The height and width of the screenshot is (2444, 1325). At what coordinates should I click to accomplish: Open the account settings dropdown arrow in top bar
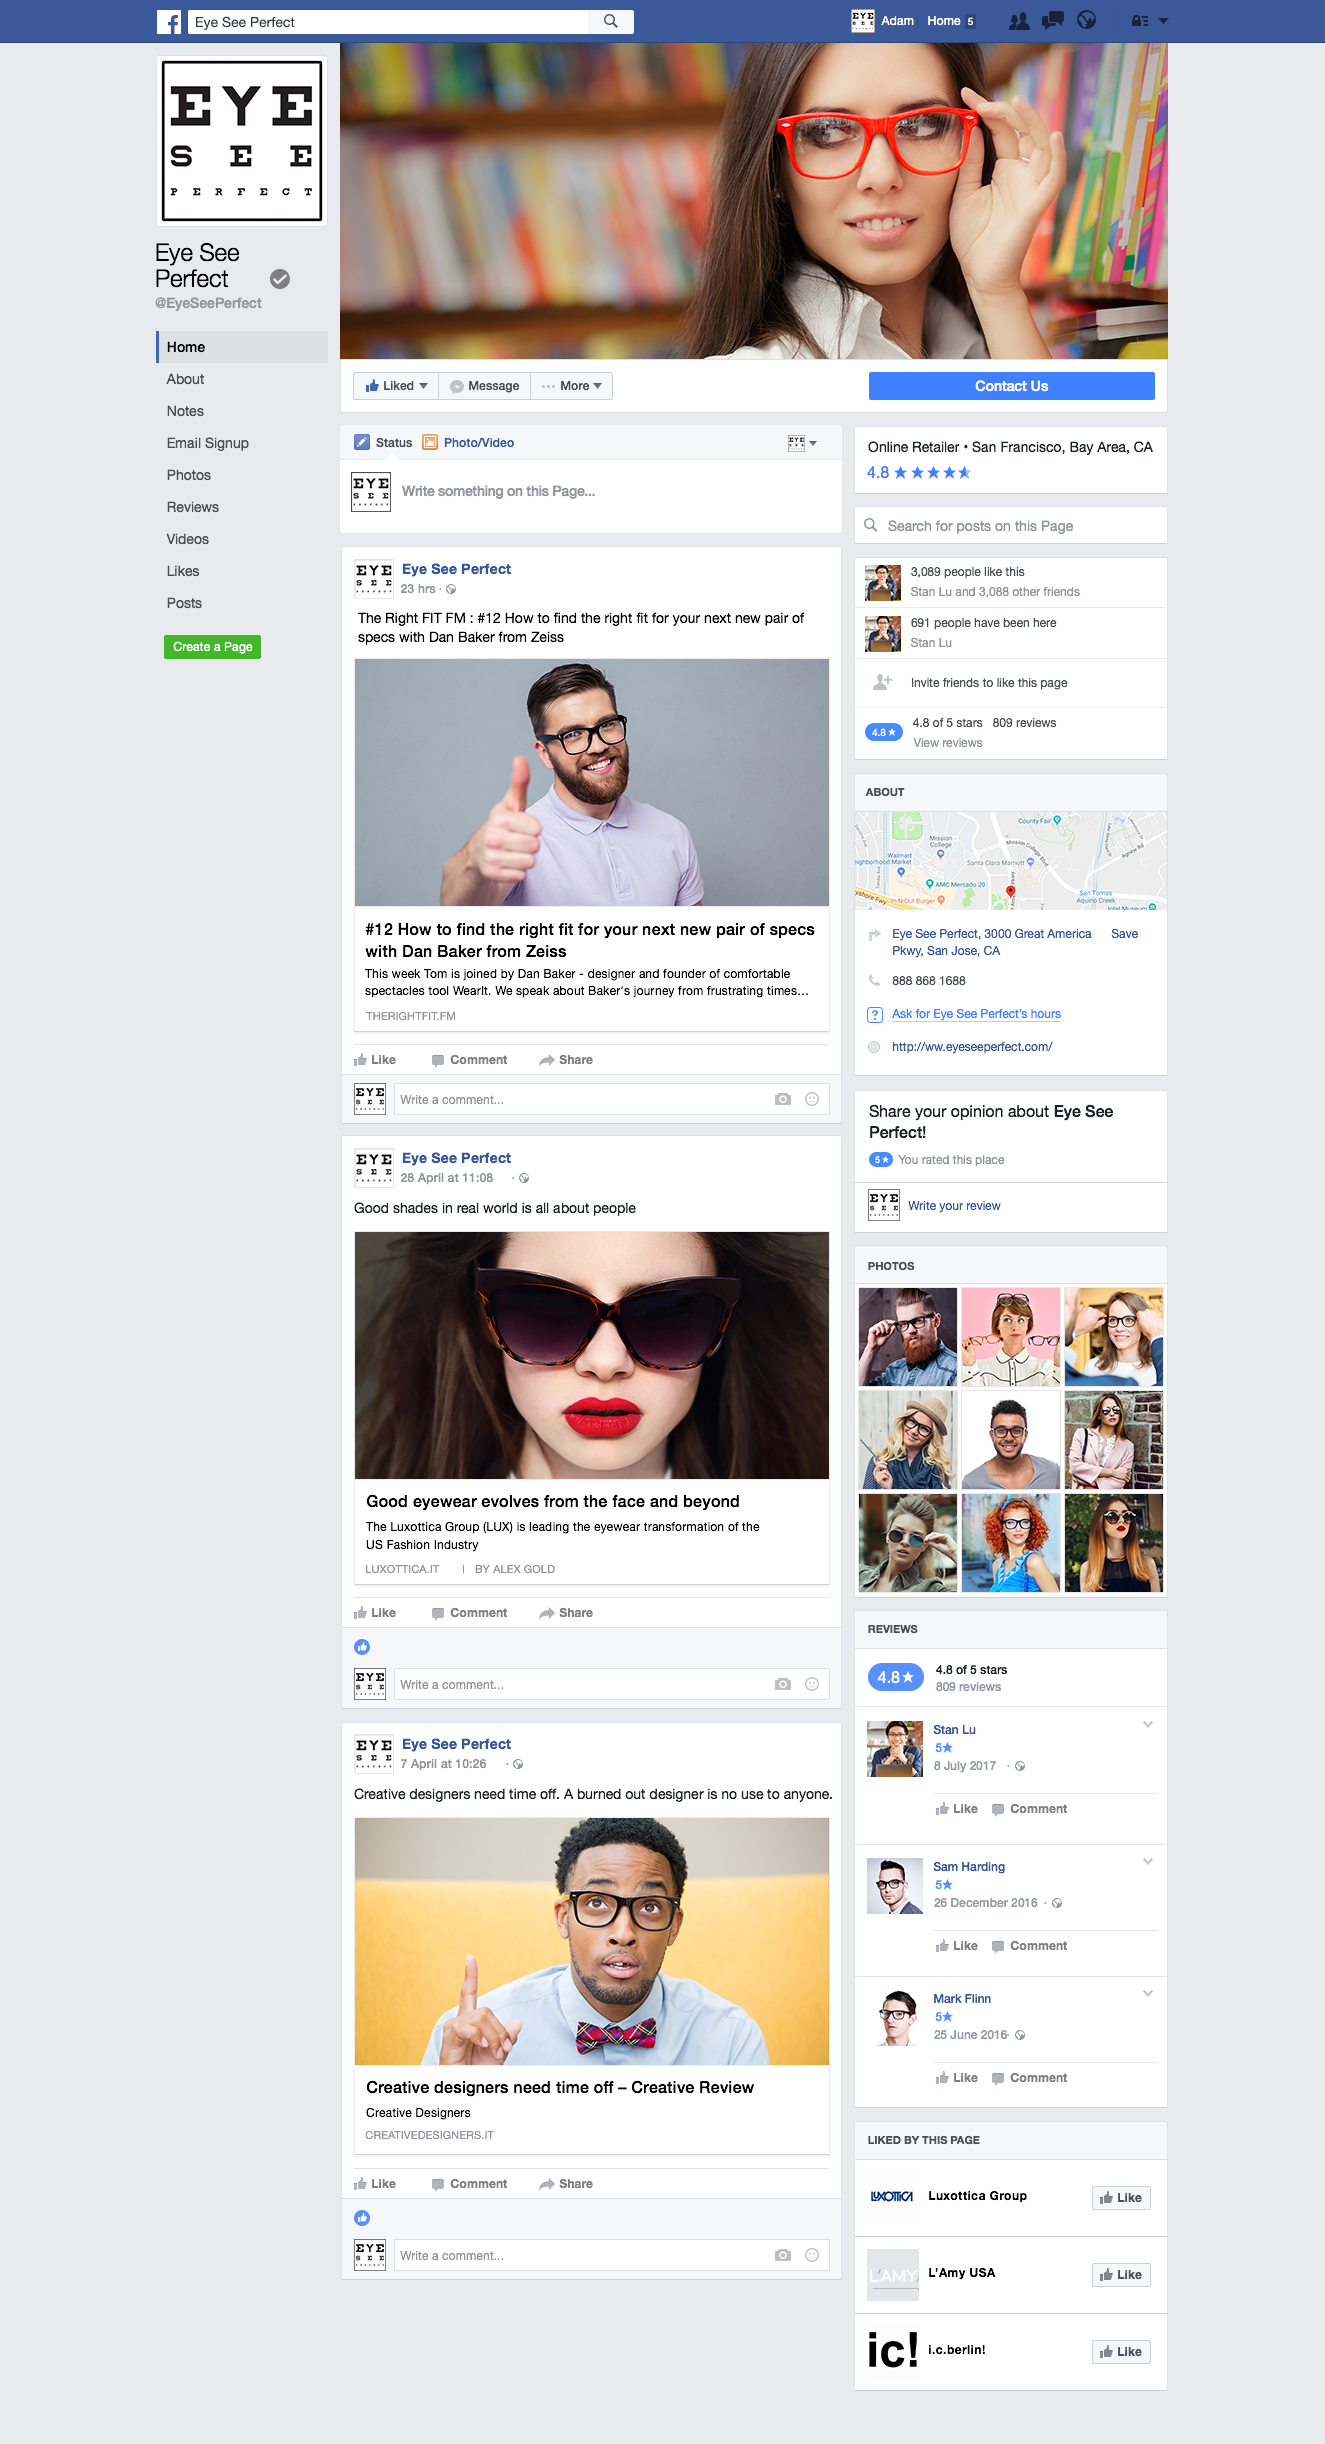(1163, 21)
